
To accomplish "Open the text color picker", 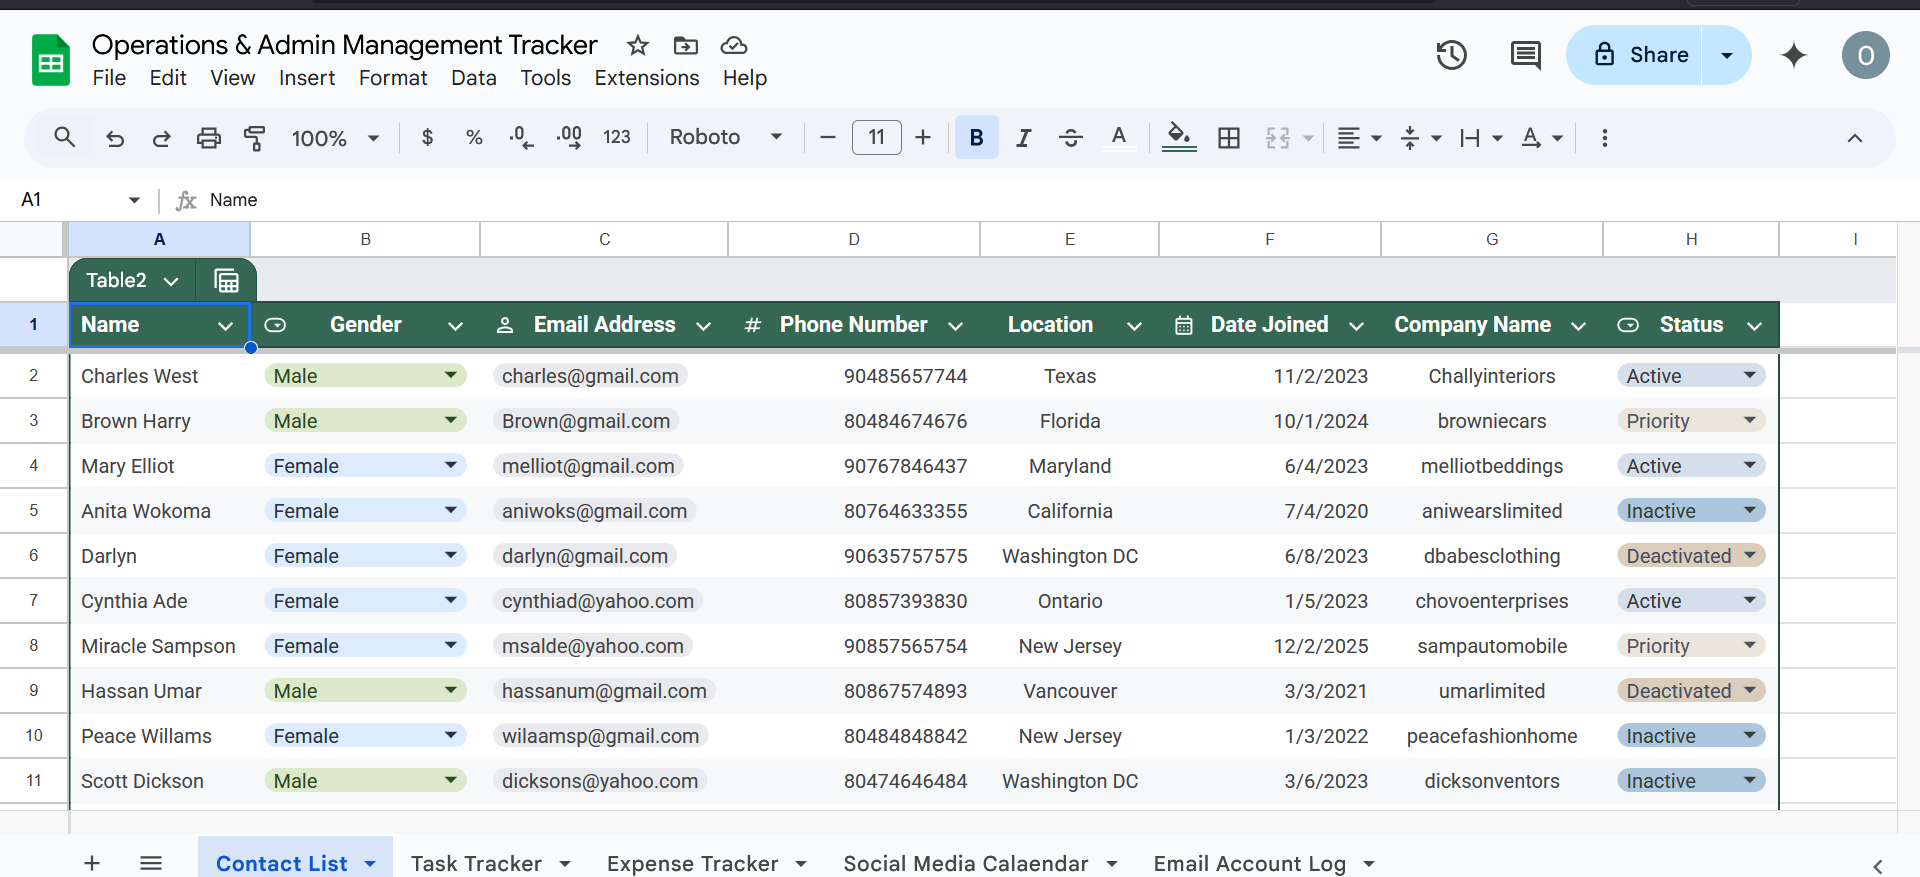I will coord(1119,138).
